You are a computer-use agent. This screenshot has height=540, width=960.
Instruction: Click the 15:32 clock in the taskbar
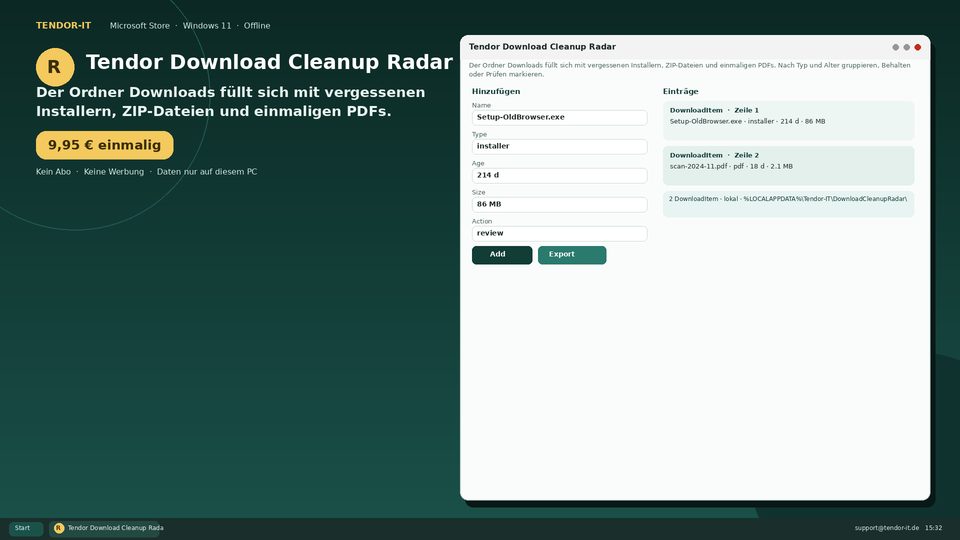click(934, 528)
